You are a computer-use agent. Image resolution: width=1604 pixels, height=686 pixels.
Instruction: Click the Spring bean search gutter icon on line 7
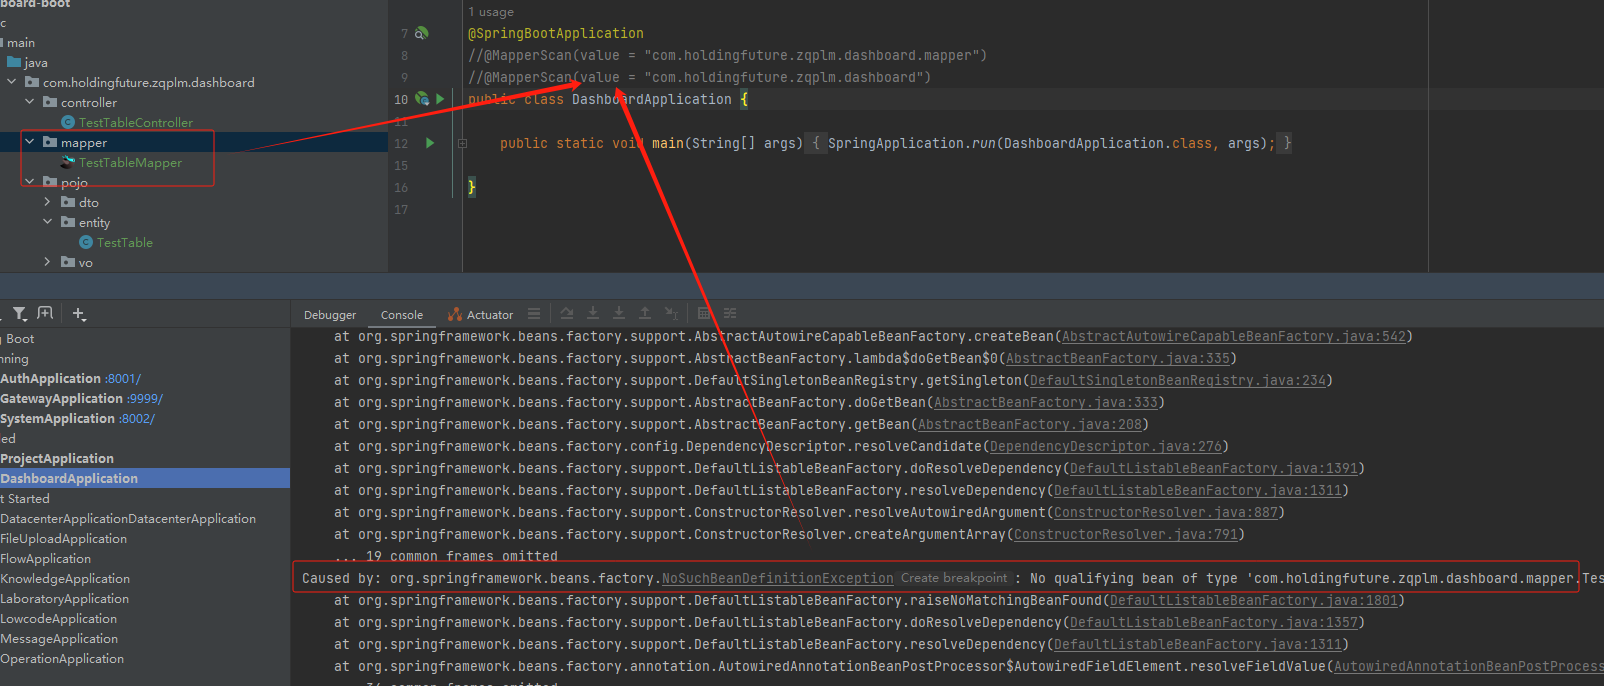coord(421,33)
